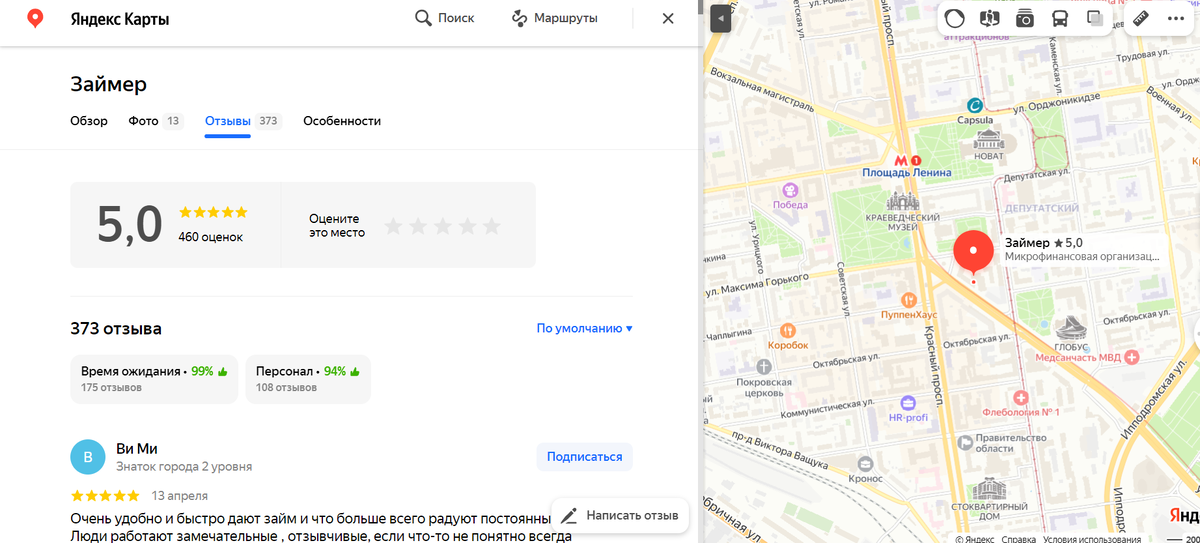Viewport: 1200px width, 543px height.
Task: Click the red Займер map pin
Action: pyautogui.click(x=973, y=252)
